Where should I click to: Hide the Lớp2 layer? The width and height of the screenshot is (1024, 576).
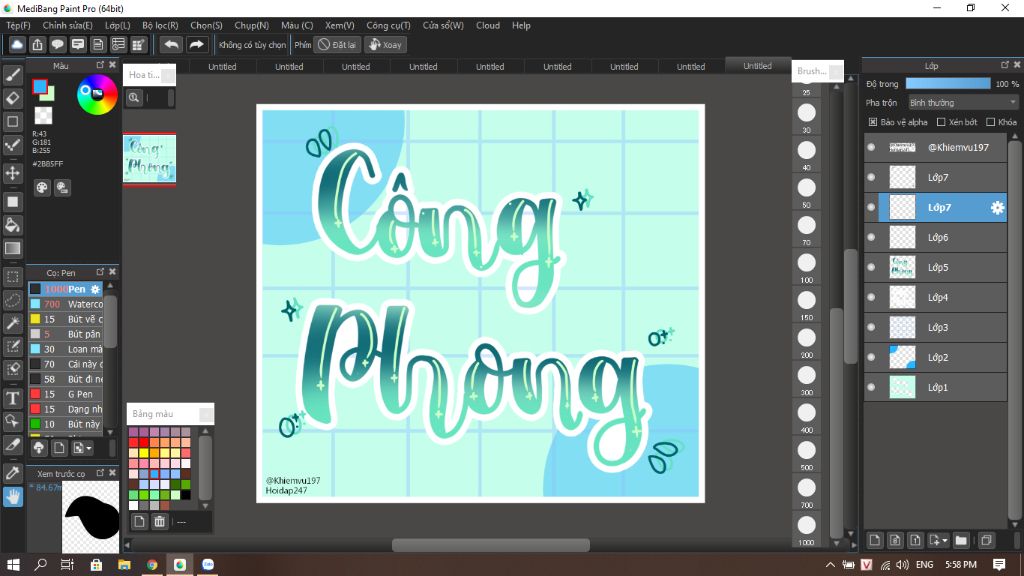coord(871,357)
